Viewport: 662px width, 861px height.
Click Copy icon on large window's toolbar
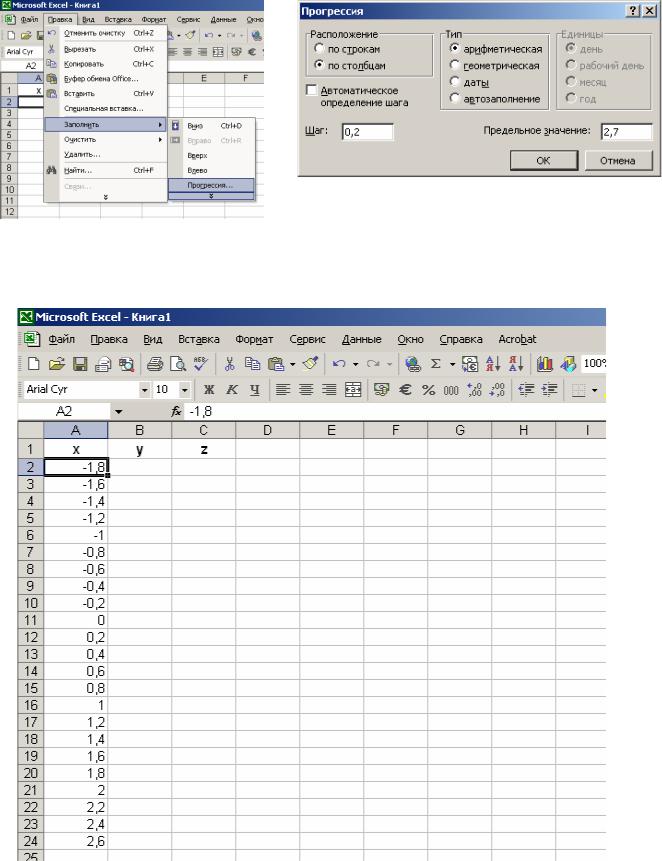pyautogui.click(x=253, y=364)
